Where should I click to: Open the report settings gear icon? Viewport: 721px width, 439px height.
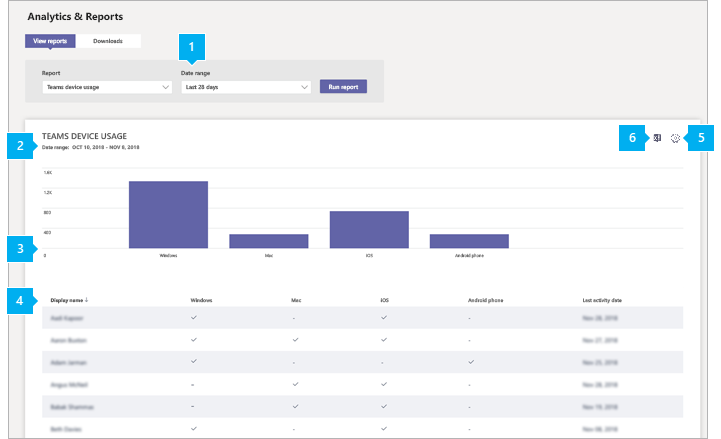(x=675, y=138)
